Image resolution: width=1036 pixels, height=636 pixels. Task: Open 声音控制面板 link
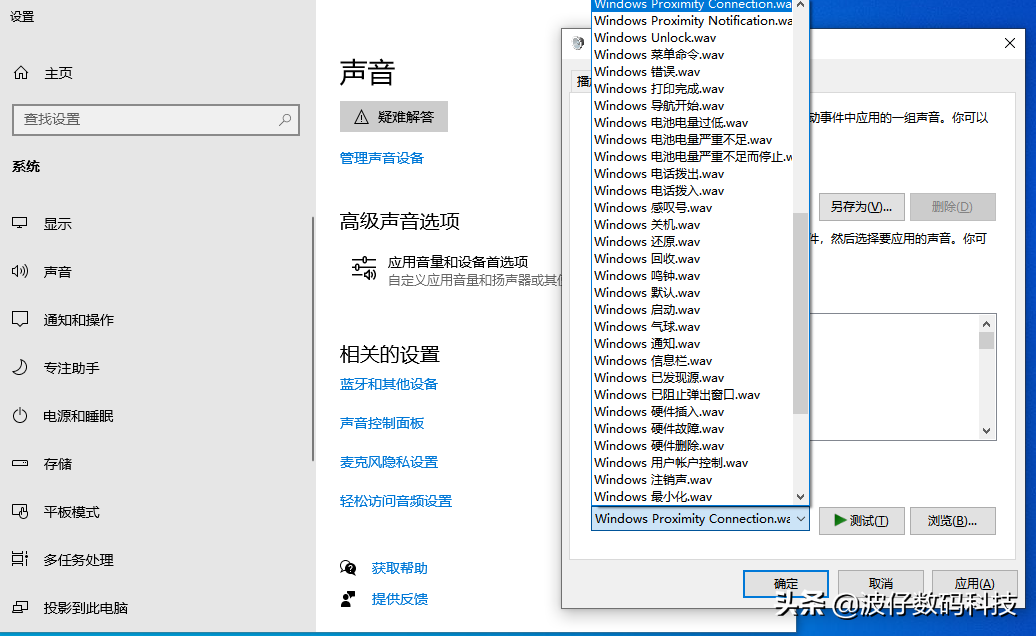(x=382, y=423)
